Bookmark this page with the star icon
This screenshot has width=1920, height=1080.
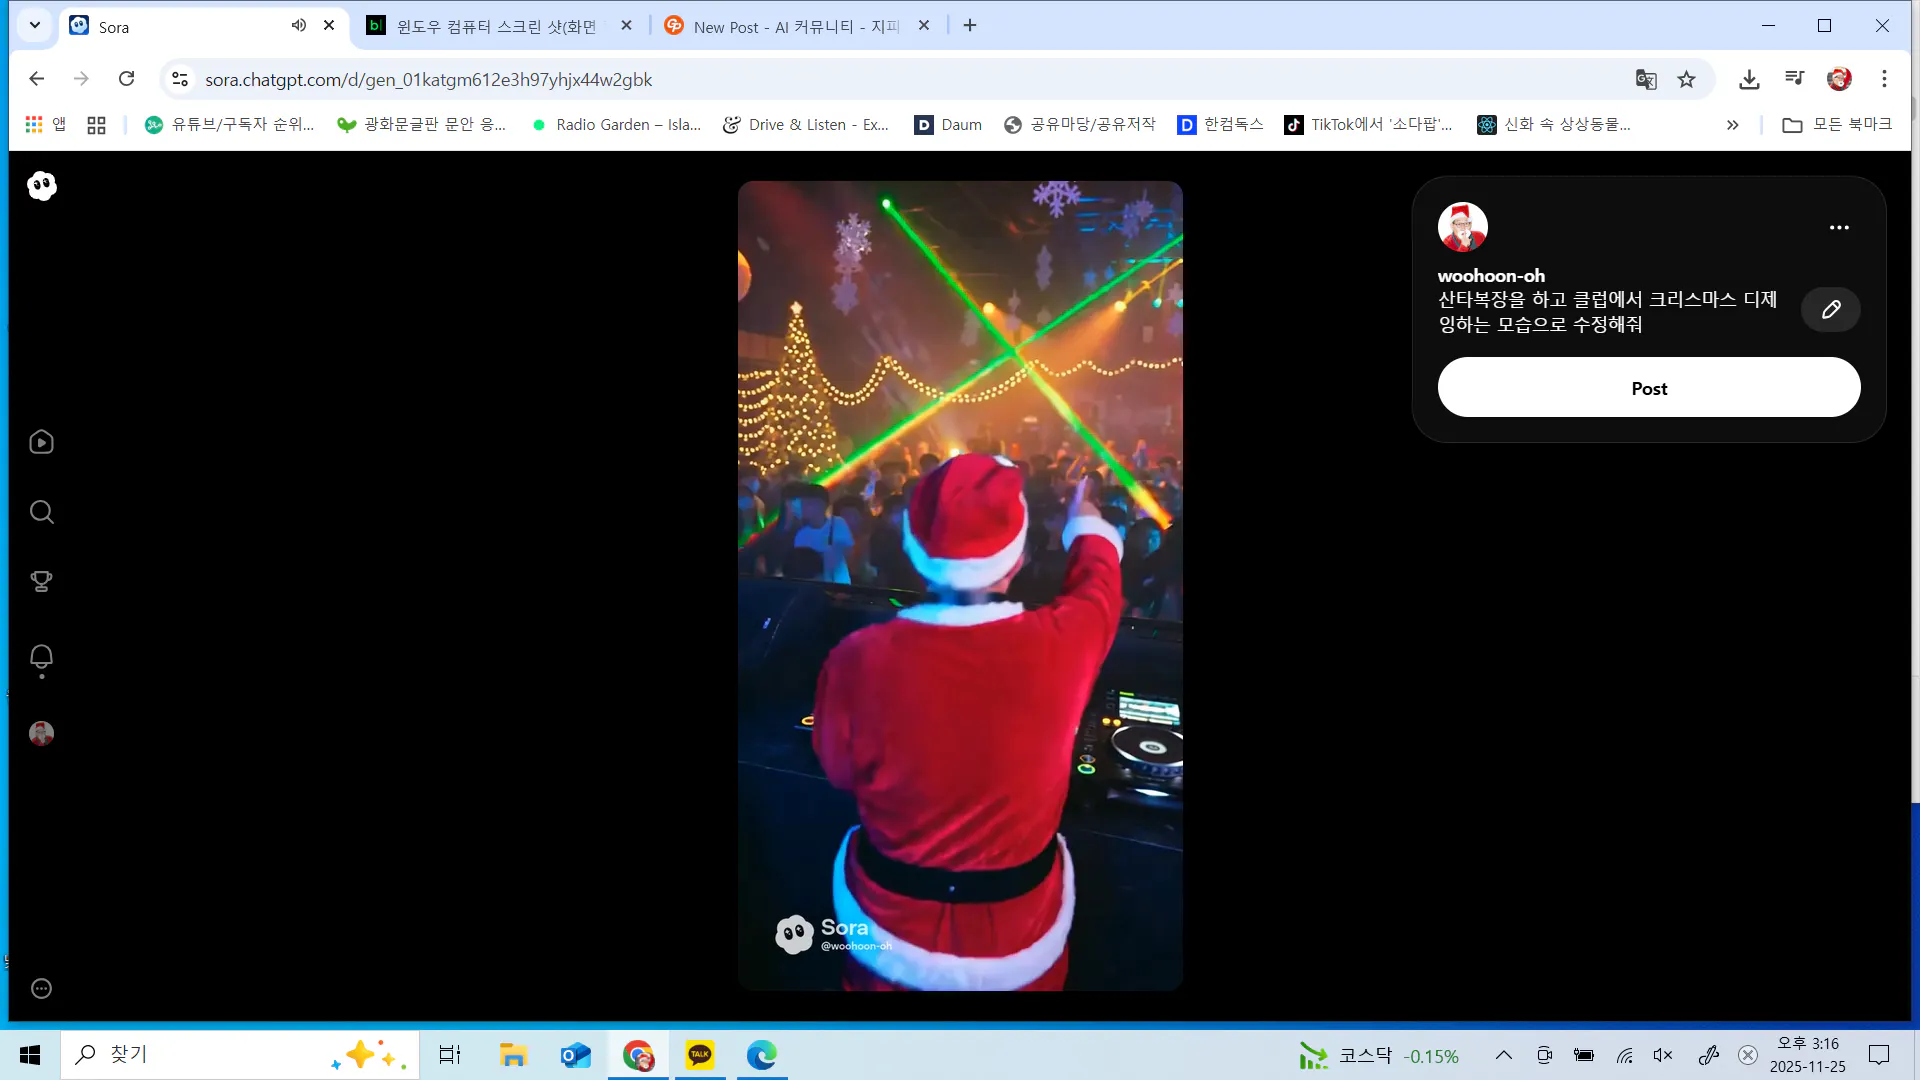point(1687,79)
